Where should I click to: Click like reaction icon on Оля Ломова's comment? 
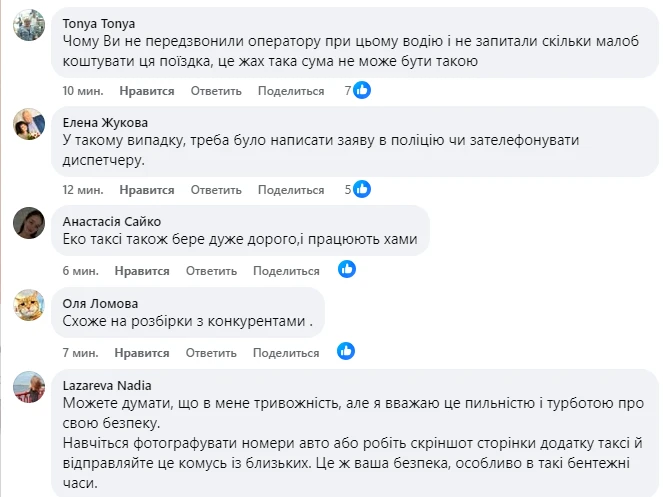pyautogui.click(x=347, y=352)
